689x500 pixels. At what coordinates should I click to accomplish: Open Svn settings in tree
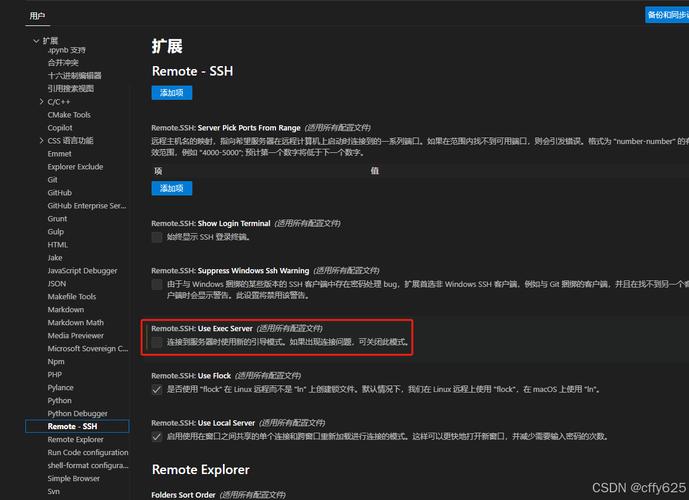[54, 491]
